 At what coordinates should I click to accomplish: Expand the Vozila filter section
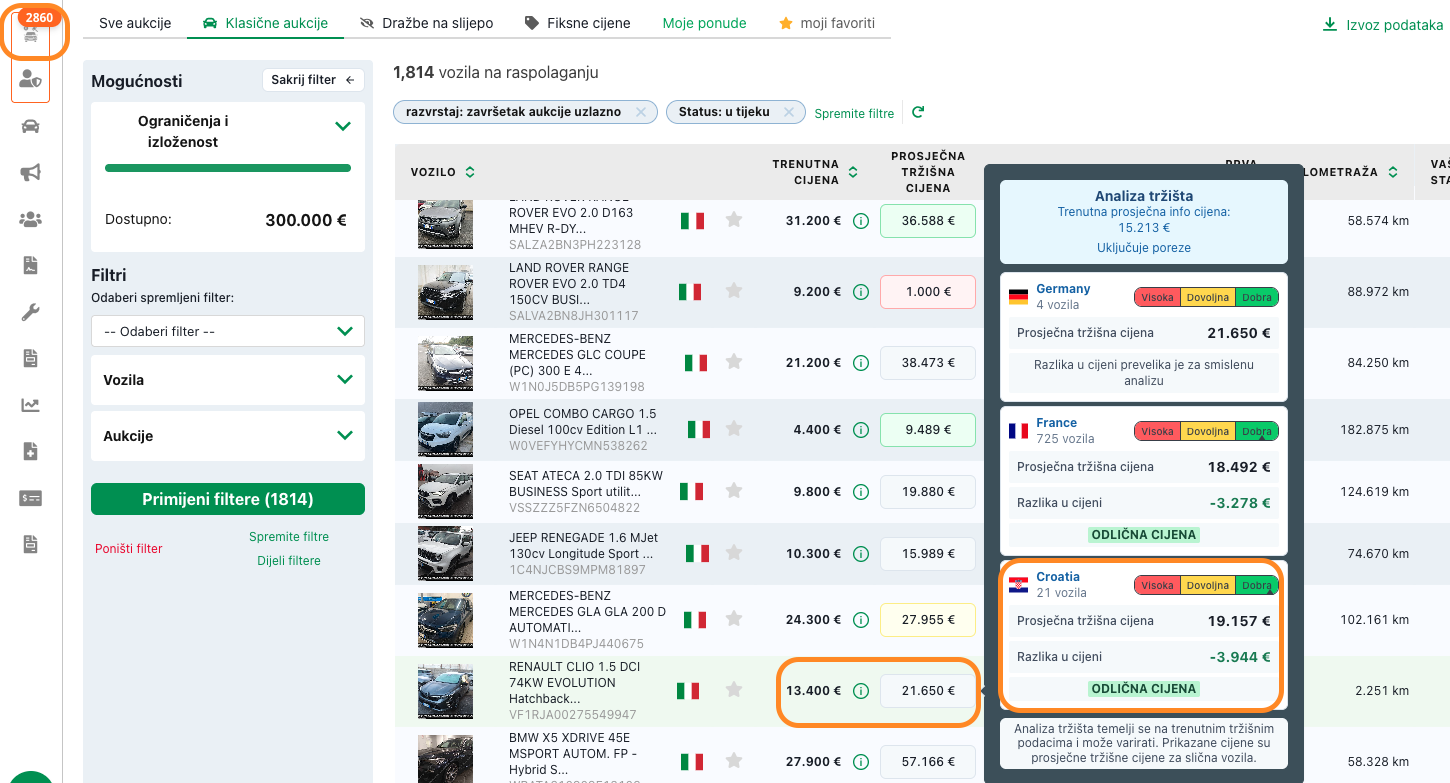[x=228, y=380]
